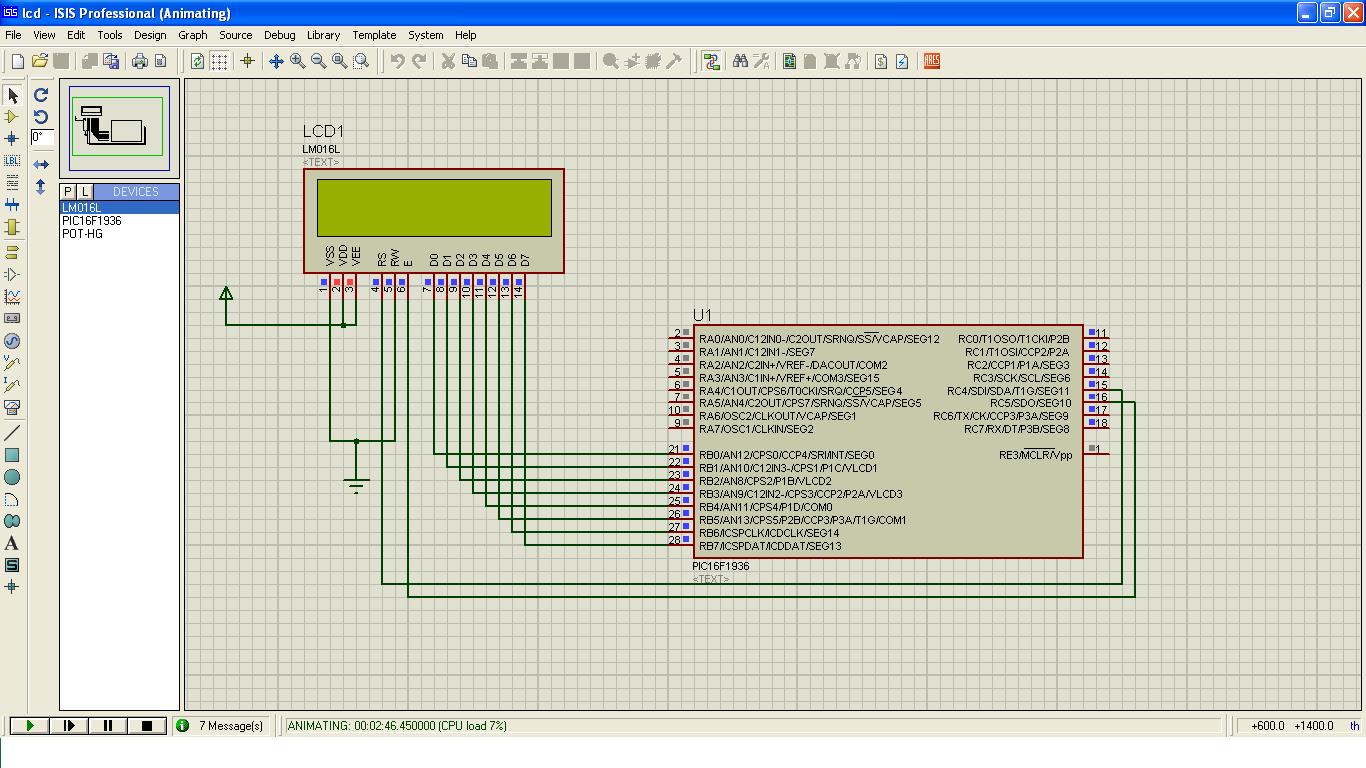Select Virtual instruments mode
Screen dimensions: 1366x768
click(x=12, y=407)
